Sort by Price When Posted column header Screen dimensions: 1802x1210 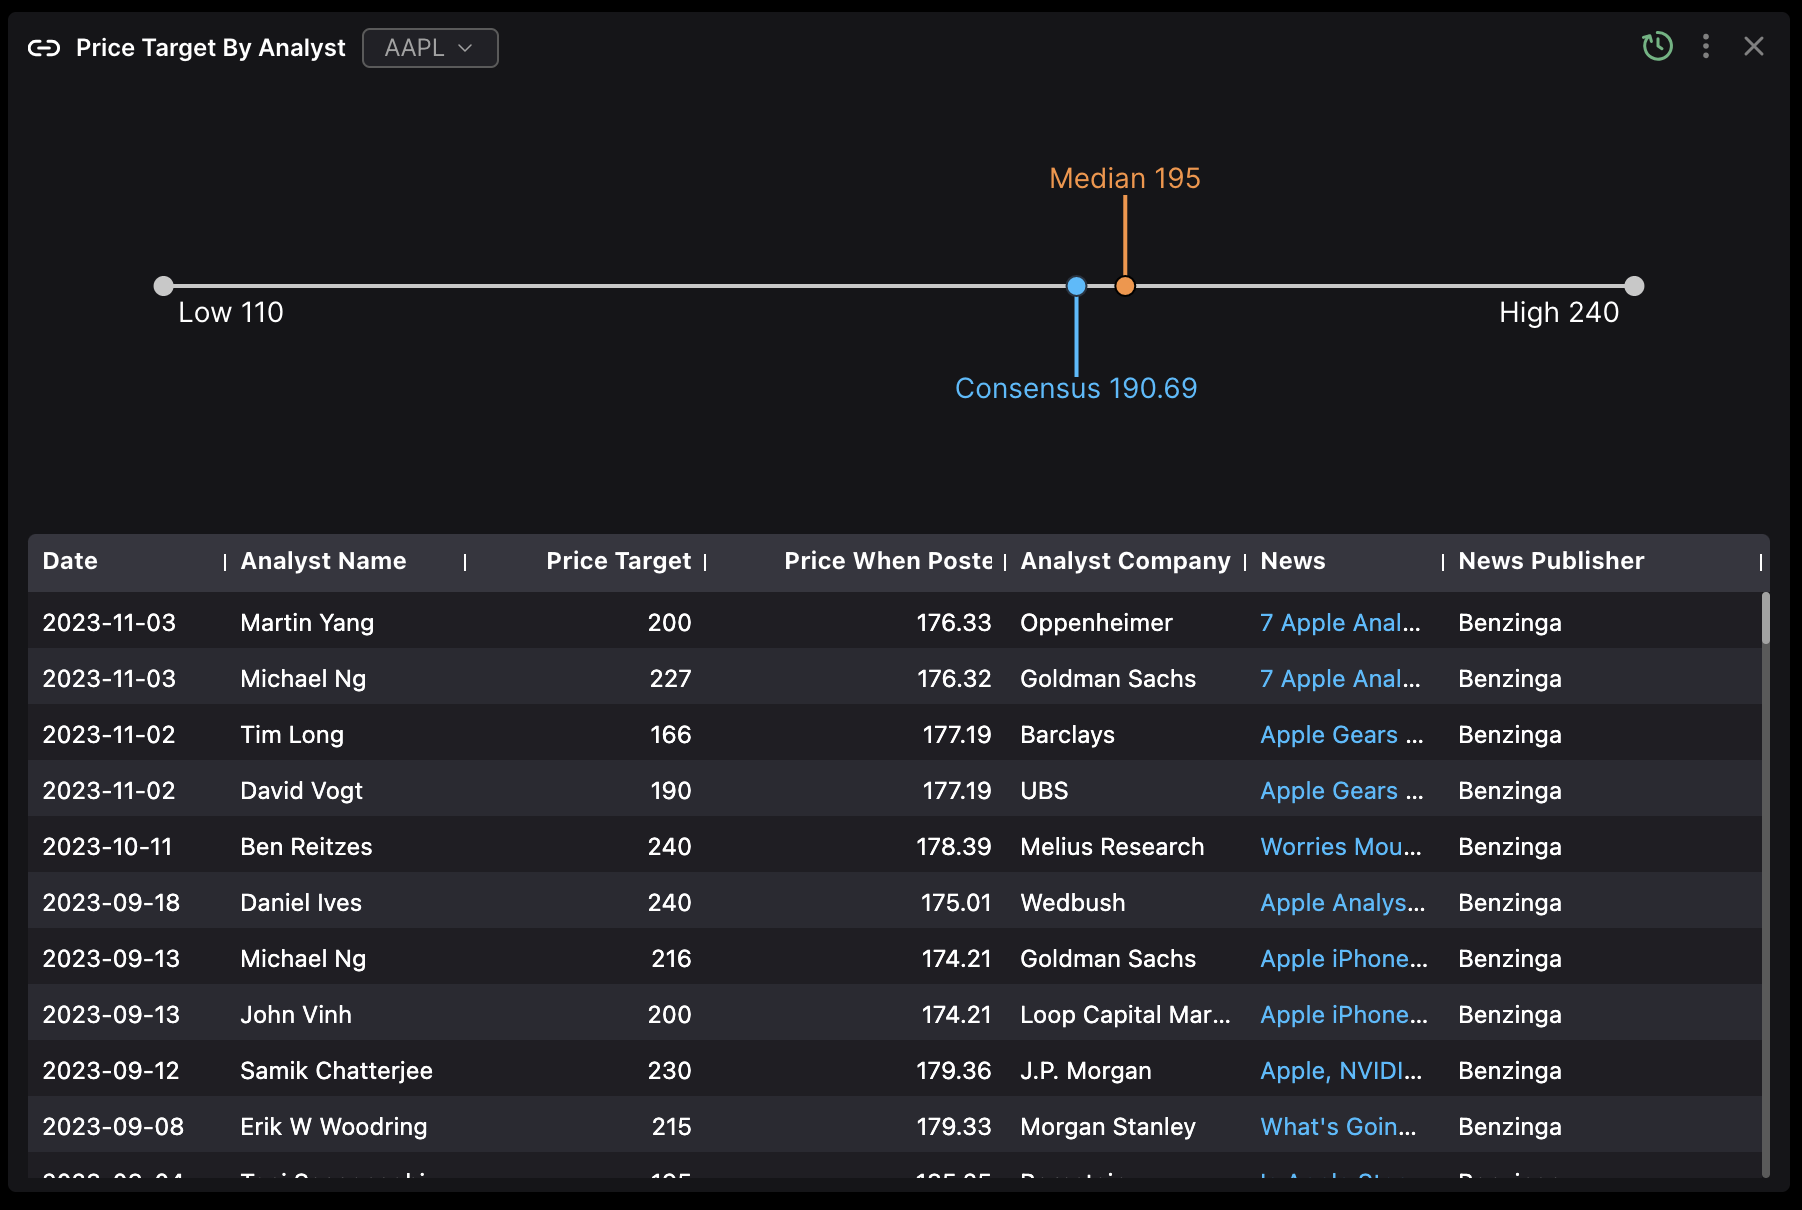point(888,561)
